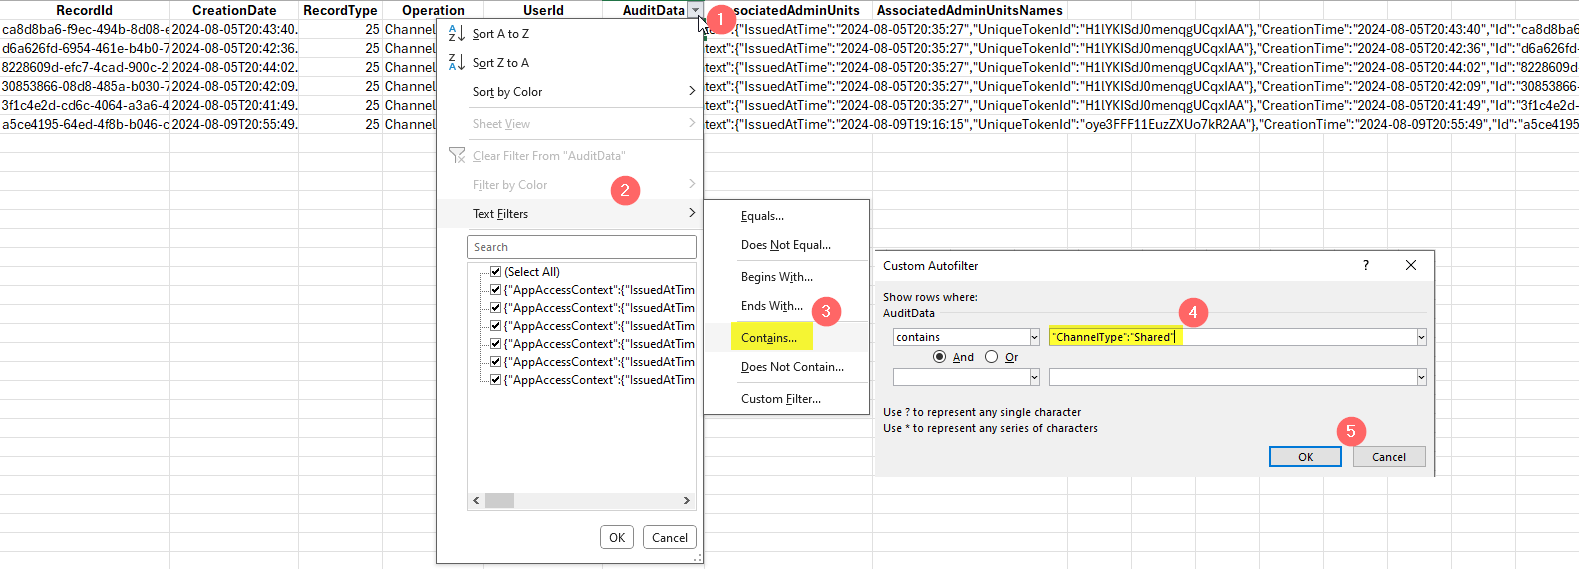Click the Sort A to Z icon
Viewport: 1579px width, 569px height.
(x=457, y=33)
